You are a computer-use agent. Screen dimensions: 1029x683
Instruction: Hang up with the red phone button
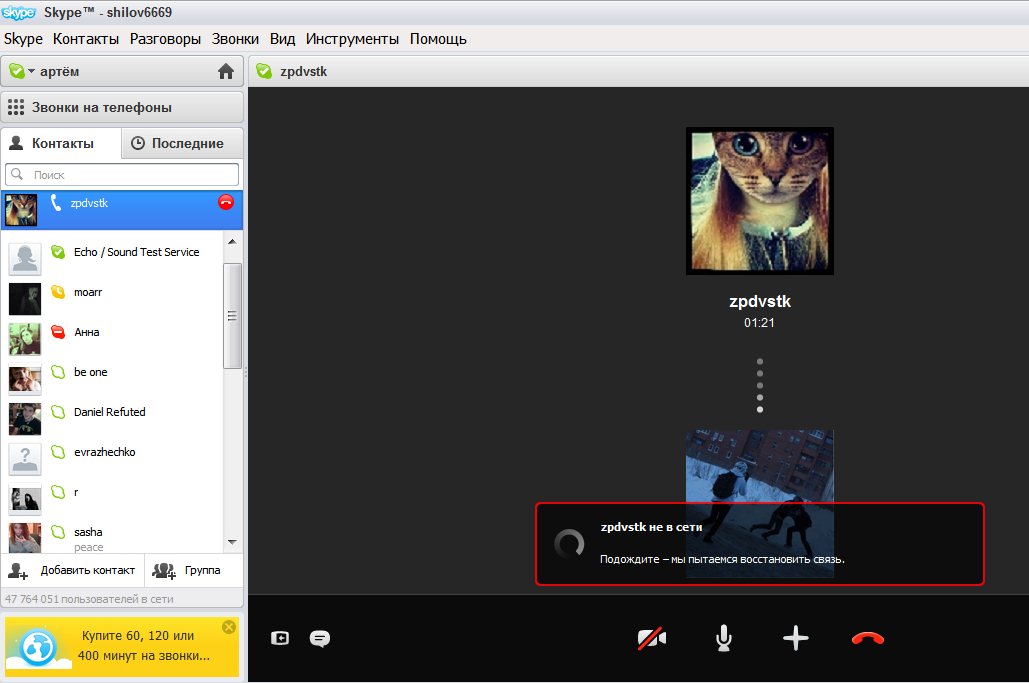tap(868, 638)
